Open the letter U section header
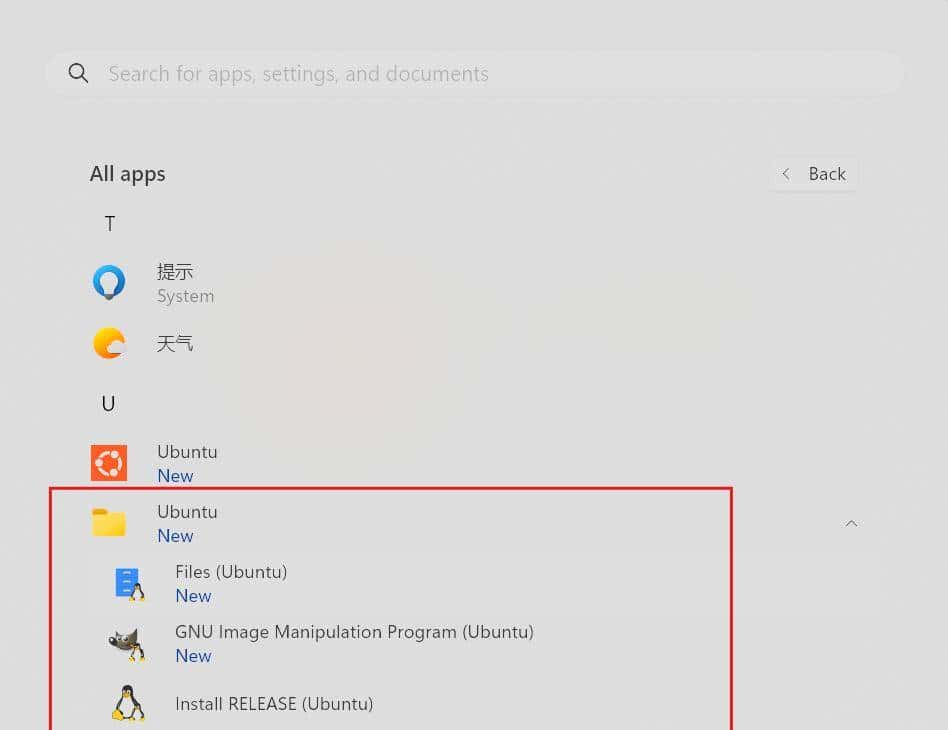The image size is (948, 730). click(108, 403)
